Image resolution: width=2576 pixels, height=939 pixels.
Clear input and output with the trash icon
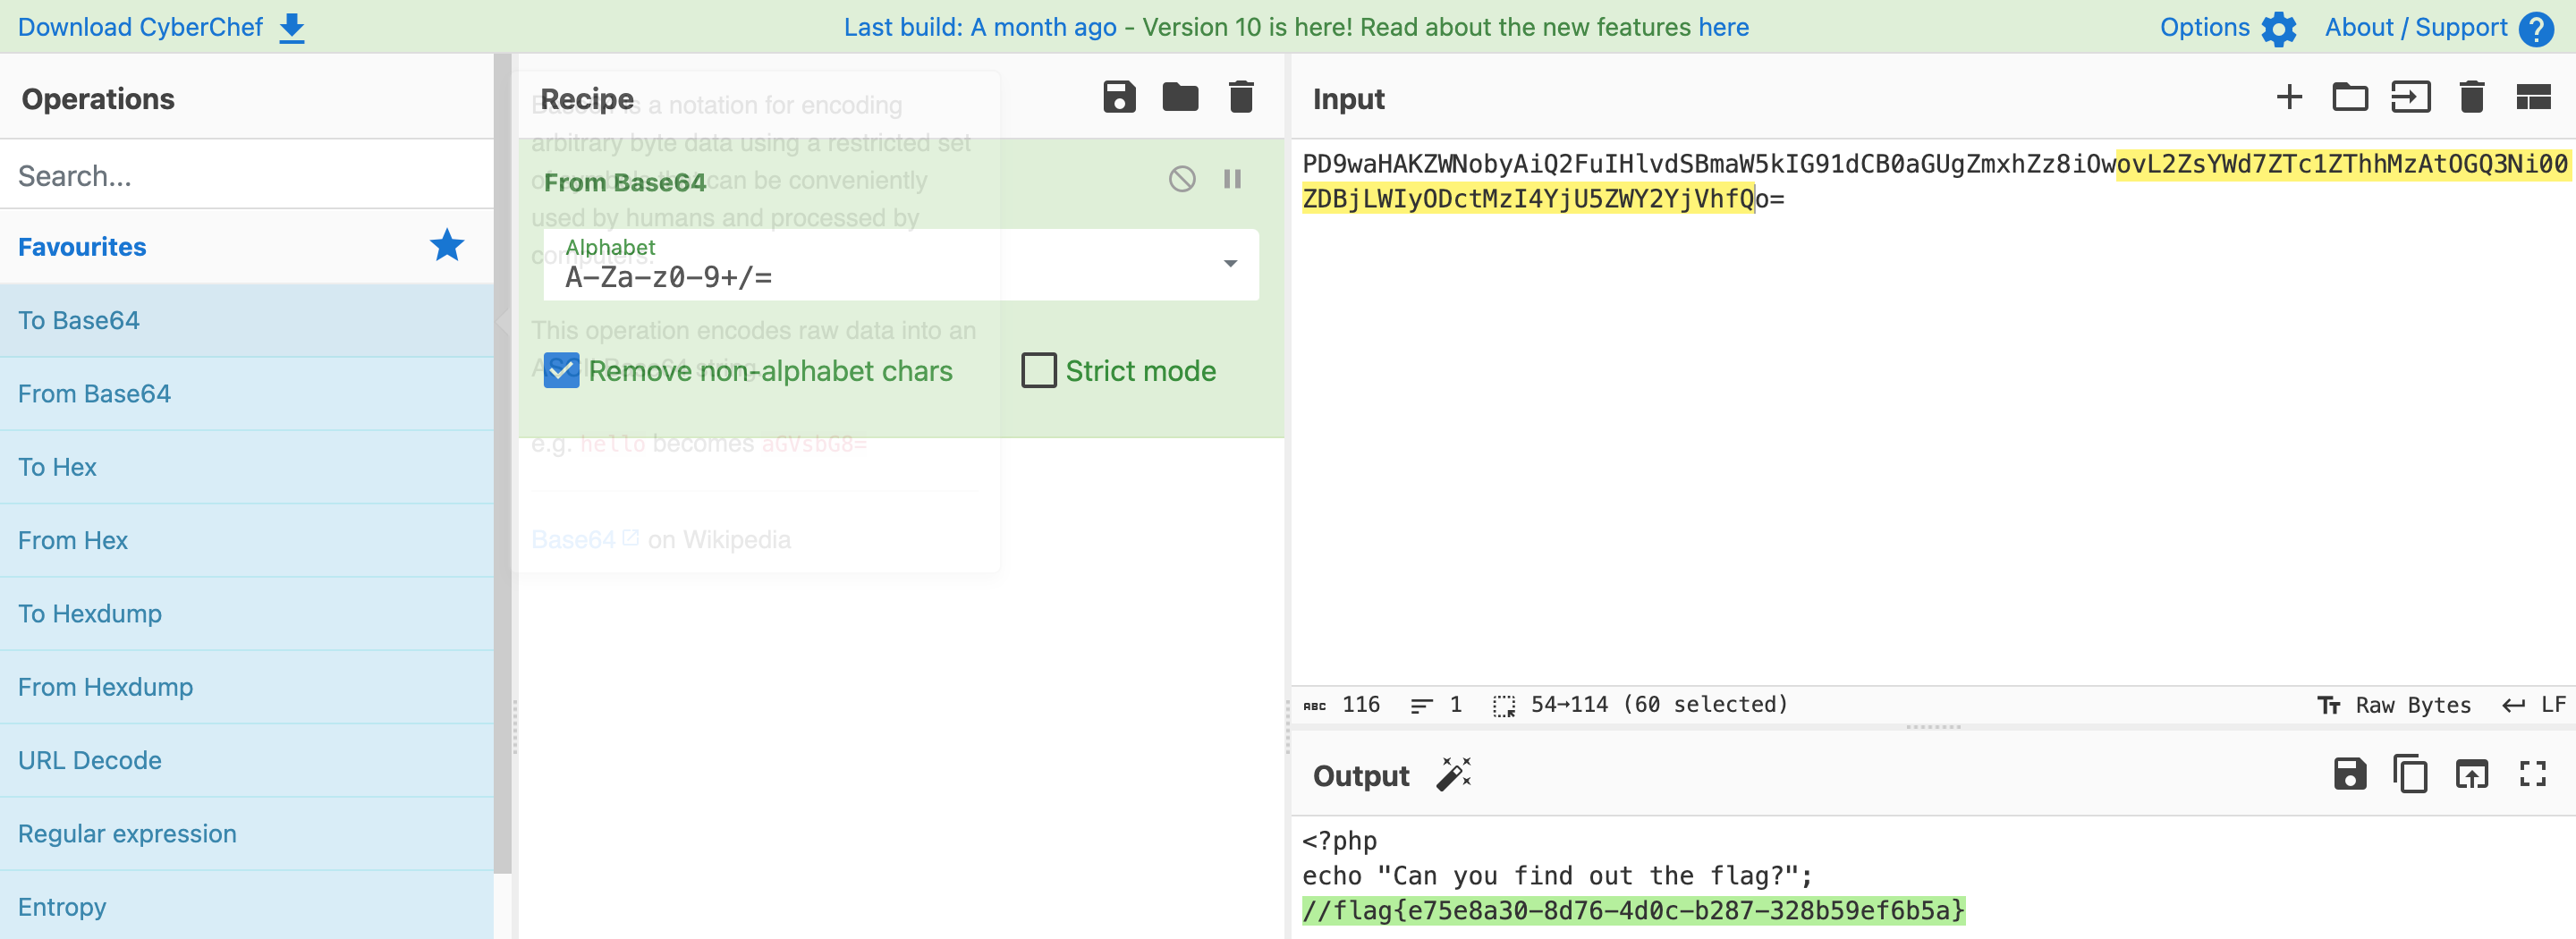(x=2471, y=97)
